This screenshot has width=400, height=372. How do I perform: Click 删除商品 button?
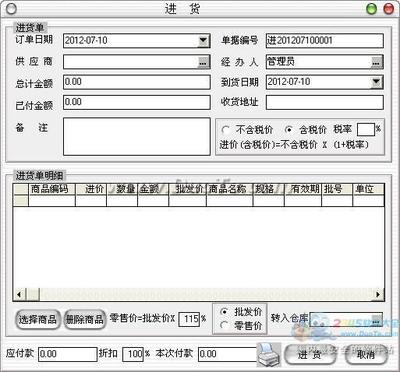point(84,319)
